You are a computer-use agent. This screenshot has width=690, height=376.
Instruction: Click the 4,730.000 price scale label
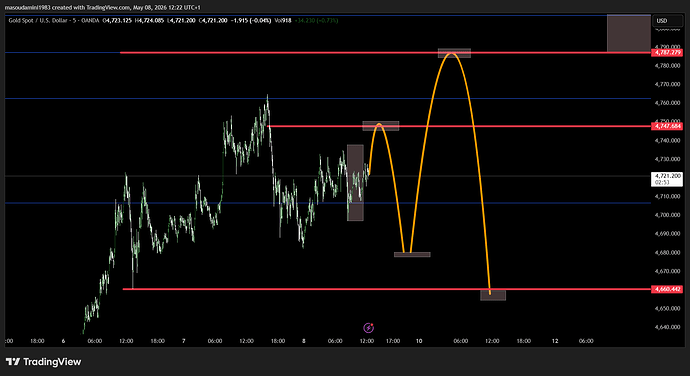(668, 159)
